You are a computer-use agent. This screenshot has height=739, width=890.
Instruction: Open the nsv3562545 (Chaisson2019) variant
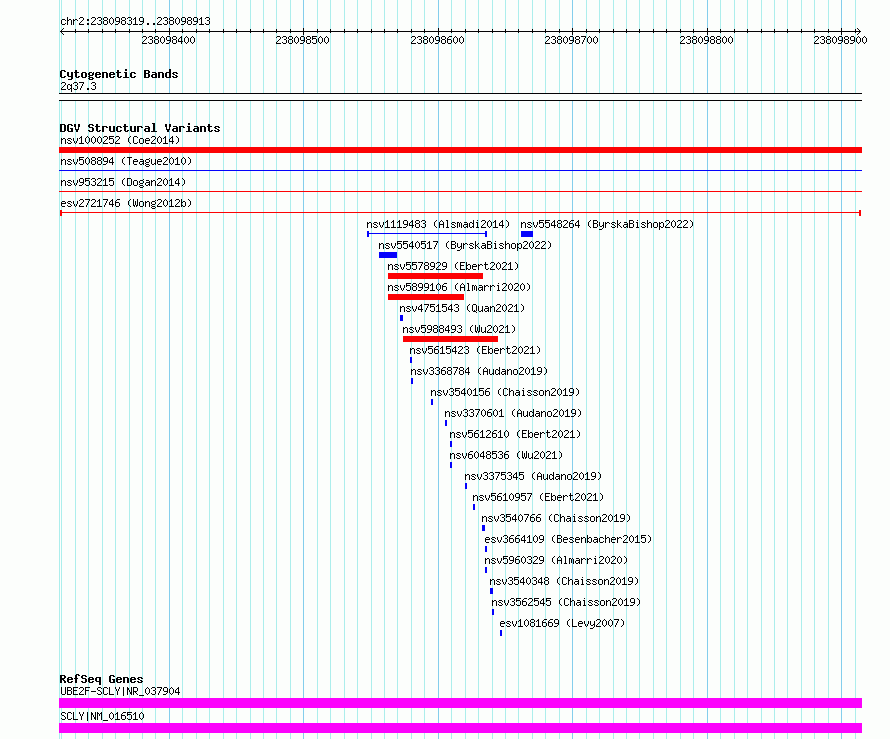(566, 602)
